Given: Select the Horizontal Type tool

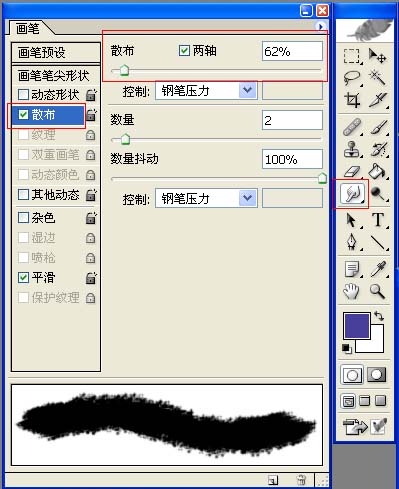Looking at the screenshot, I should 378,219.
